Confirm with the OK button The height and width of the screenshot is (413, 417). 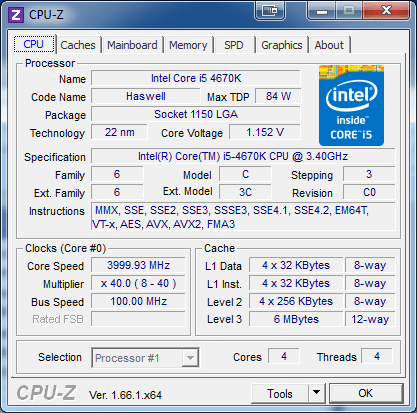point(366,393)
